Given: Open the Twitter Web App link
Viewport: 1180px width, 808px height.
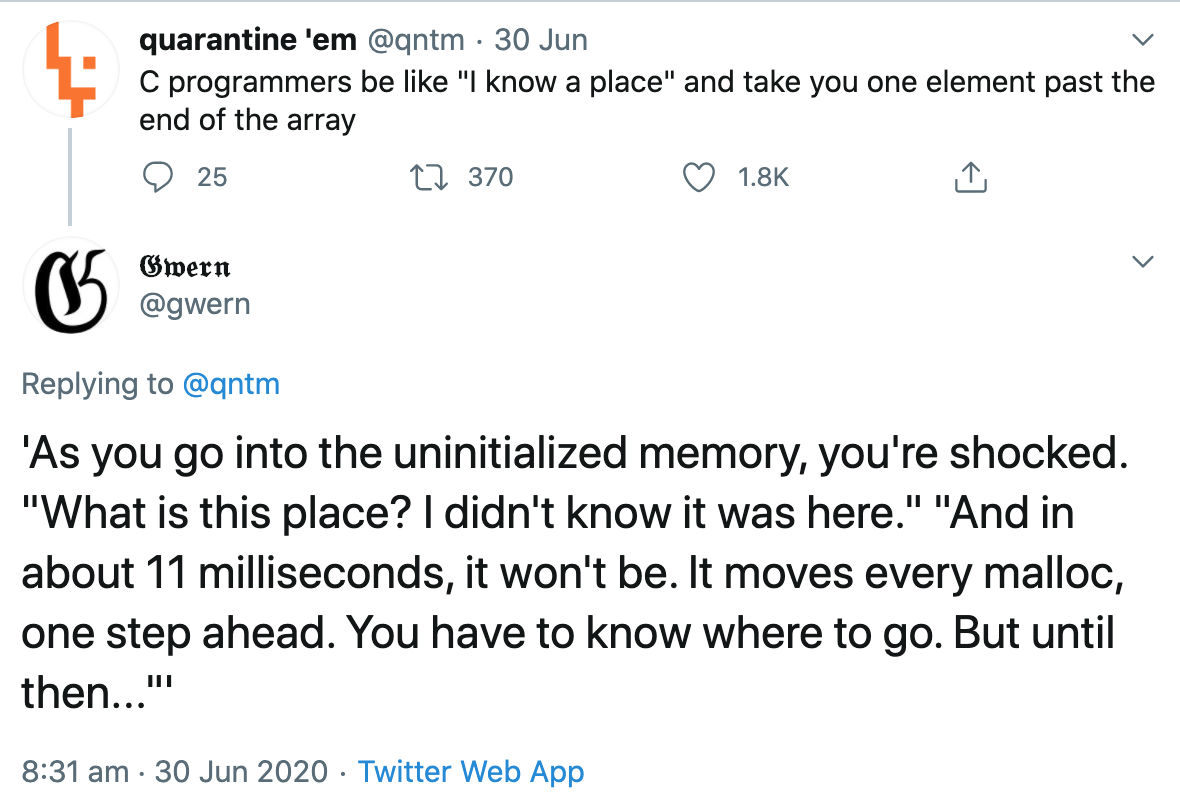Looking at the screenshot, I should (x=470, y=772).
